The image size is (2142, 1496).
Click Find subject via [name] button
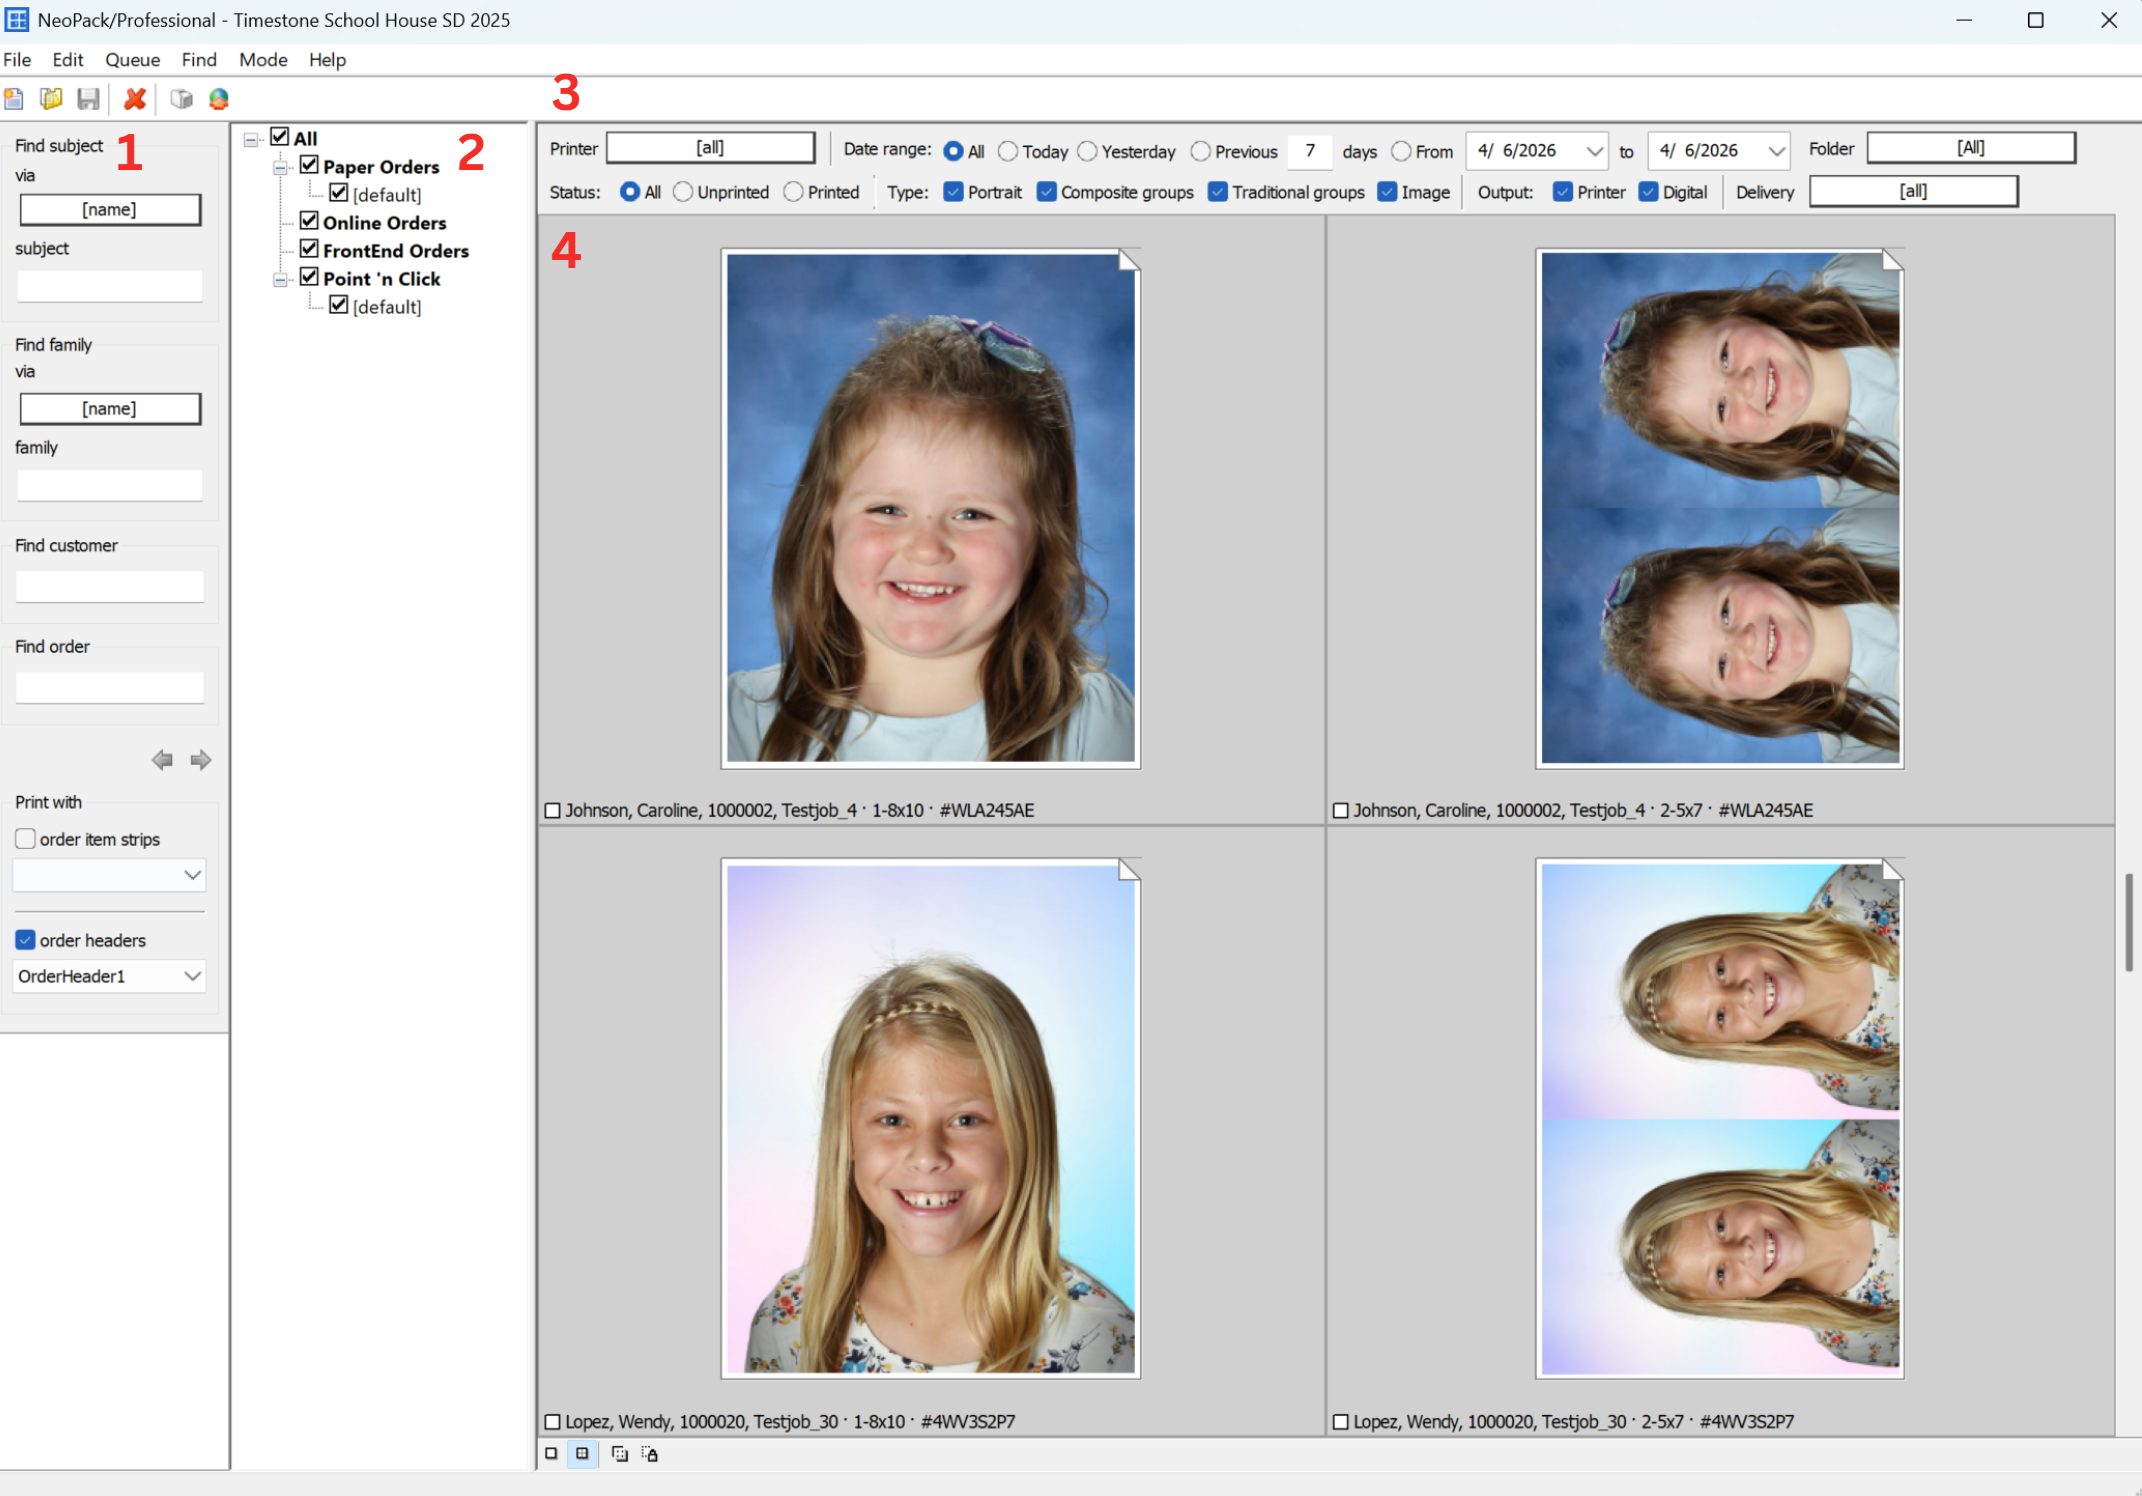pyautogui.click(x=110, y=209)
